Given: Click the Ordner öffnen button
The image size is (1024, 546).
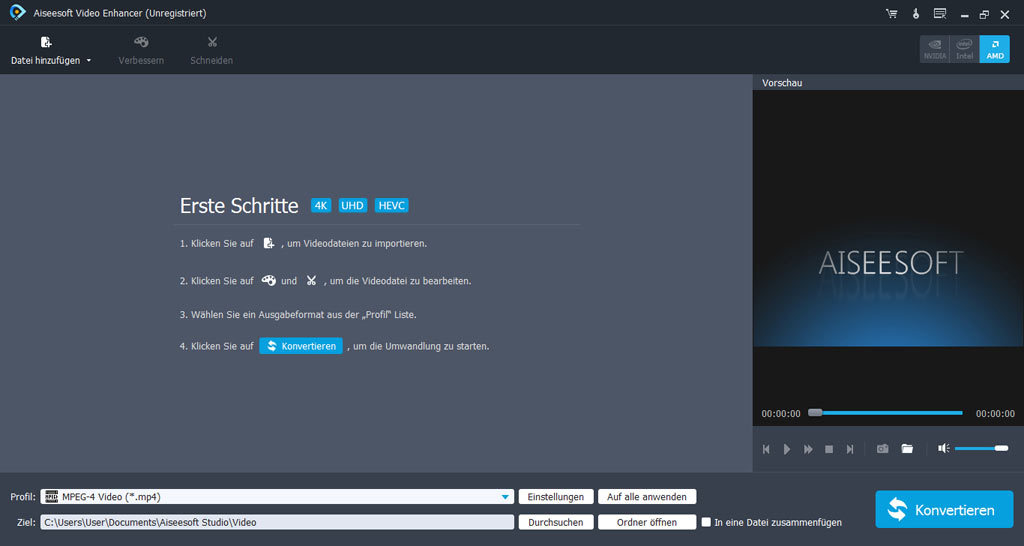Looking at the screenshot, I should (x=647, y=522).
